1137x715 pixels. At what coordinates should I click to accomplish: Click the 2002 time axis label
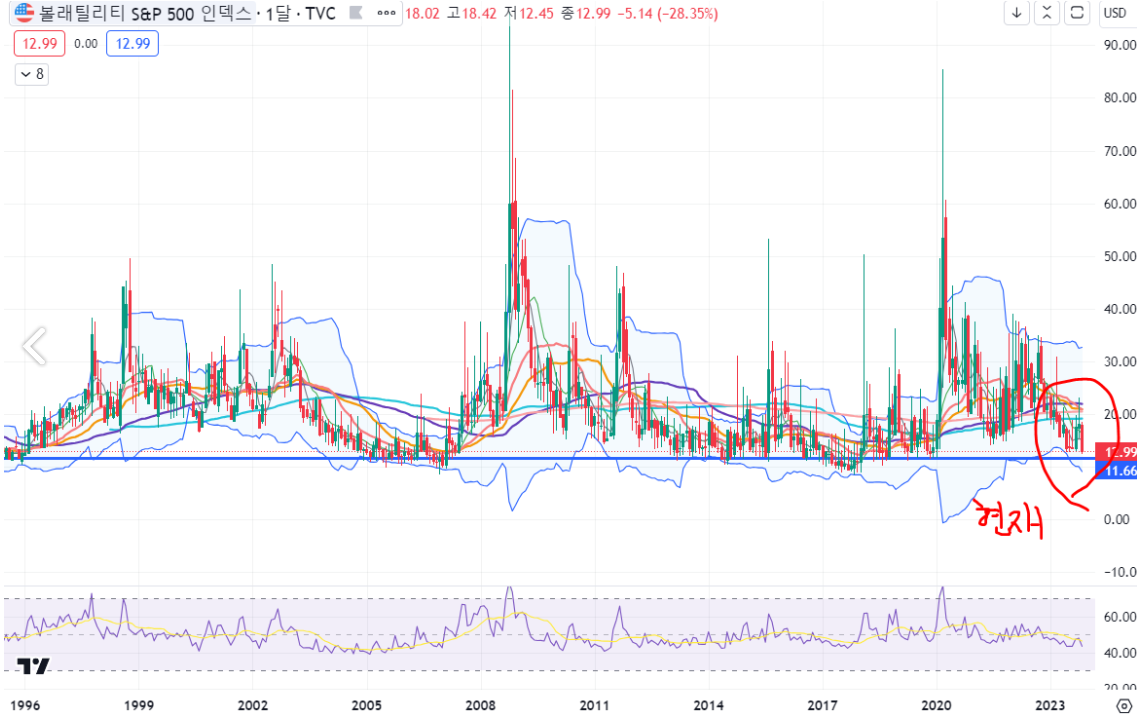(252, 705)
